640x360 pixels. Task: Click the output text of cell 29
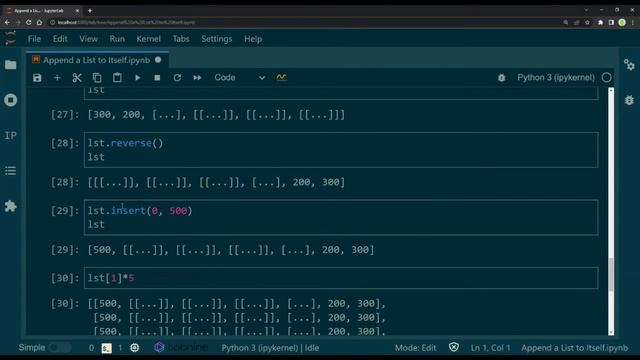click(x=231, y=250)
